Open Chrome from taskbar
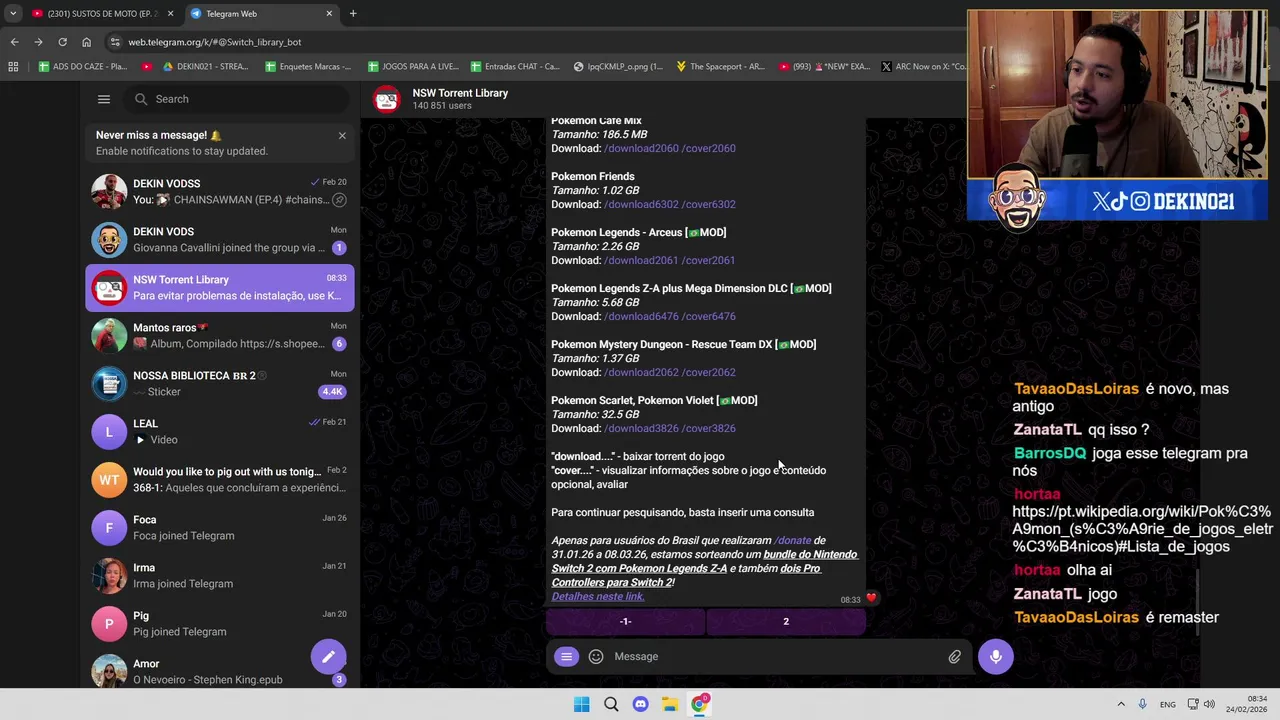Viewport: 1280px width, 720px height. [x=699, y=704]
